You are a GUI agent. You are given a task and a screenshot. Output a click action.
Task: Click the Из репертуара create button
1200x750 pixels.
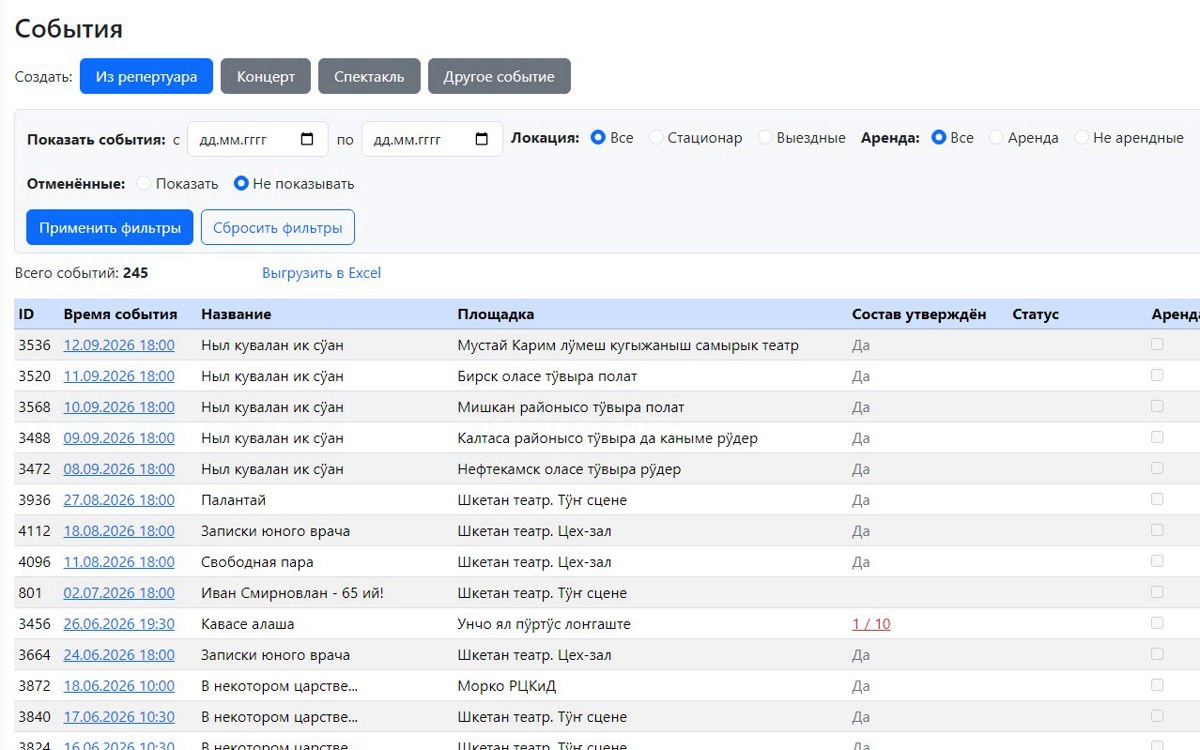click(x=146, y=77)
